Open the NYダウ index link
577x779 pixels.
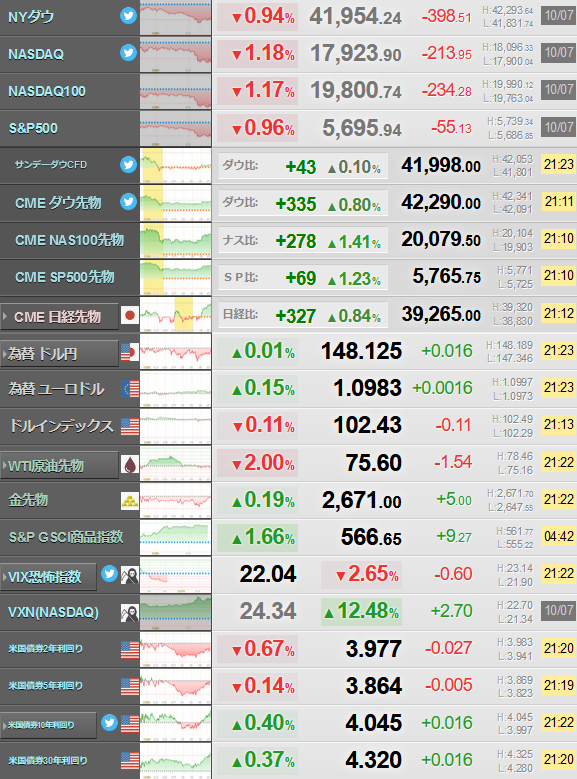point(31,17)
